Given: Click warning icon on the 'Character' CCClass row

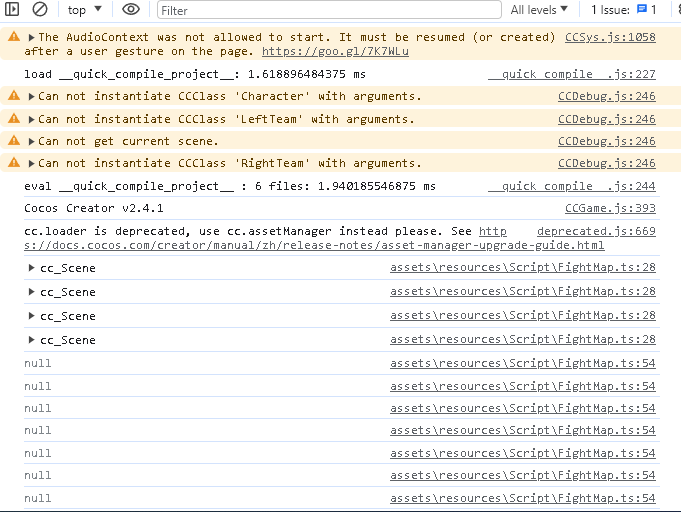Looking at the screenshot, I should tap(14, 97).
